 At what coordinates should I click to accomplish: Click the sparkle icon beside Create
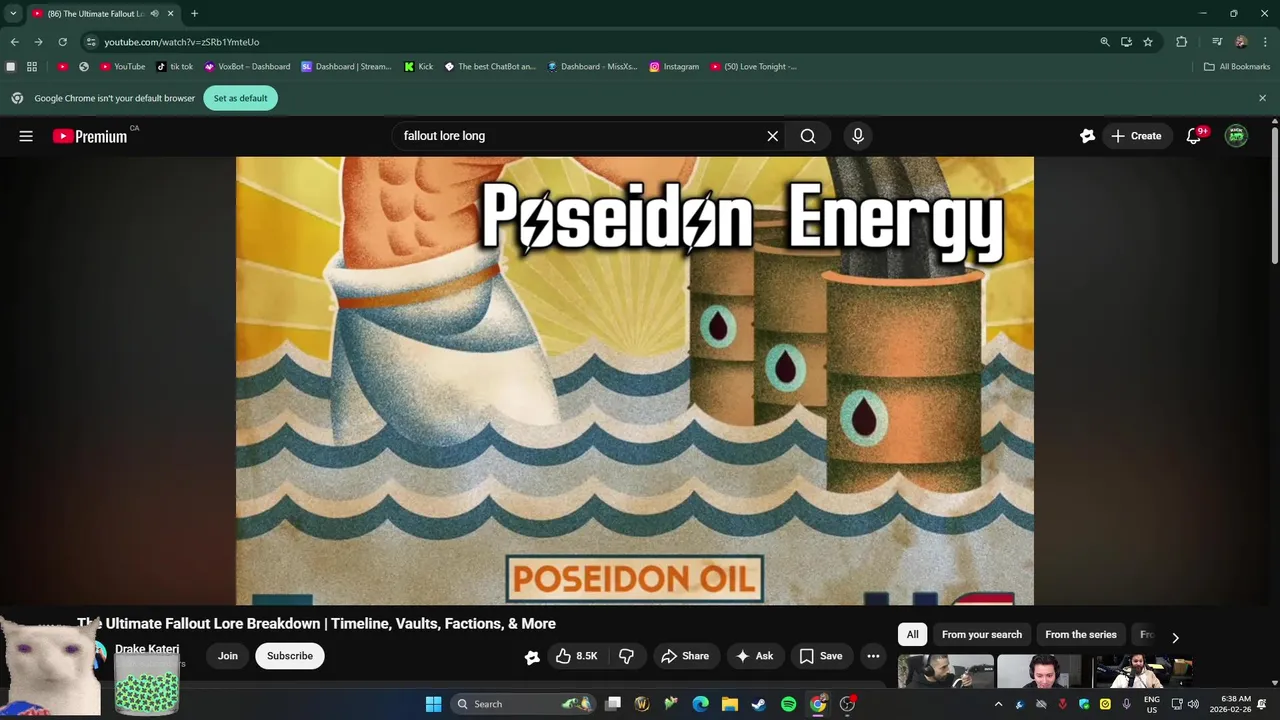(1088, 136)
